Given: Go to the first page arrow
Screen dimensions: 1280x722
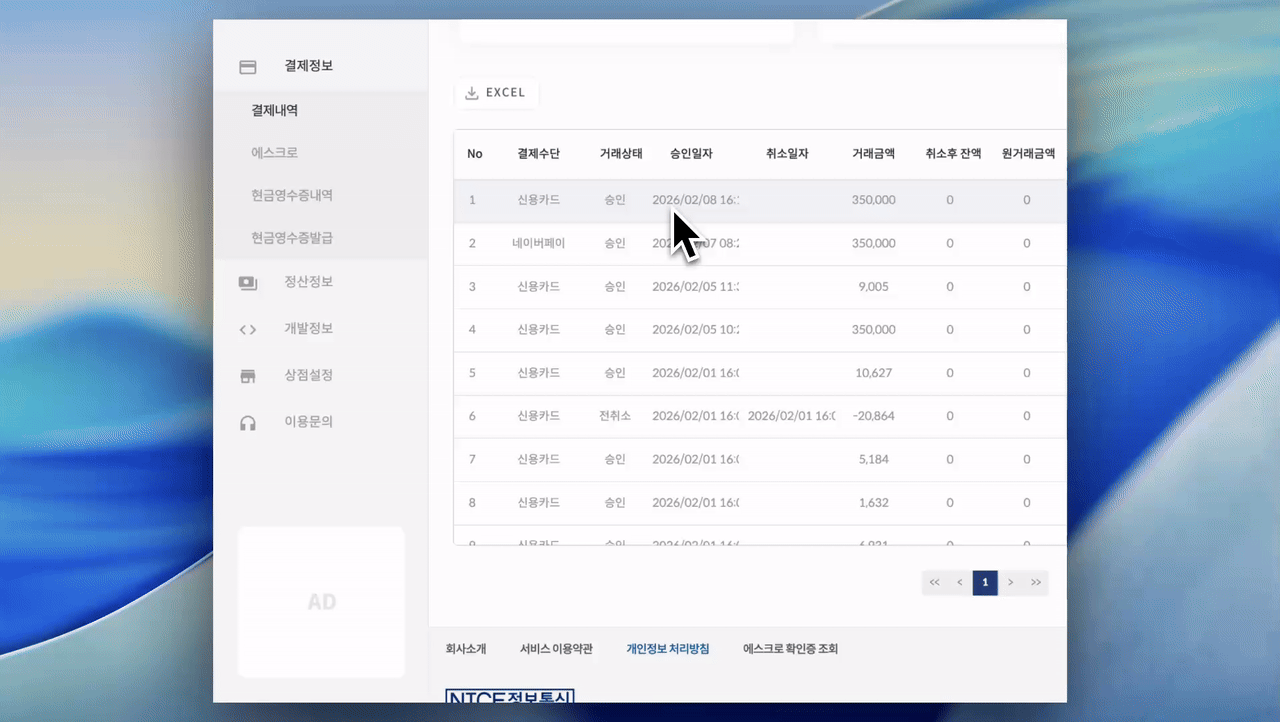Looking at the screenshot, I should (x=934, y=582).
